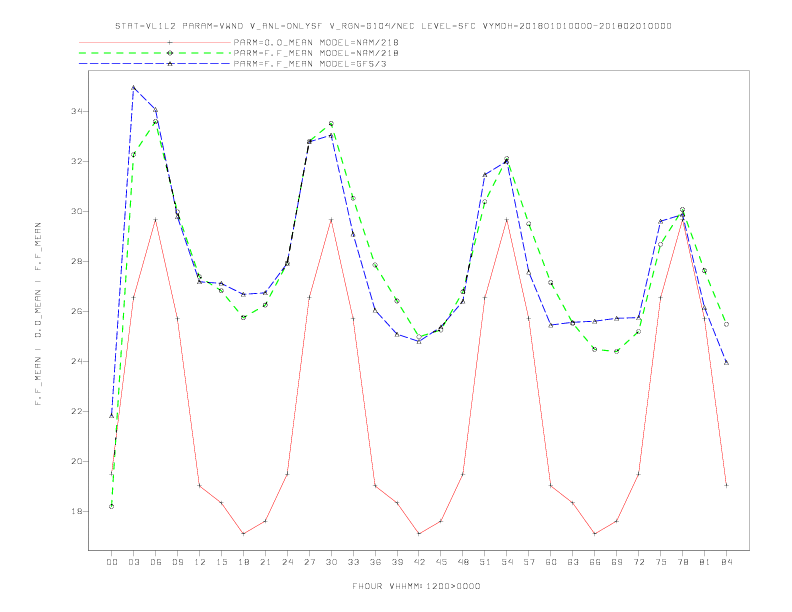
Task: Select legend entry PARM=F.F_MEAN MODEL=NAM/218
Action: [316, 53]
